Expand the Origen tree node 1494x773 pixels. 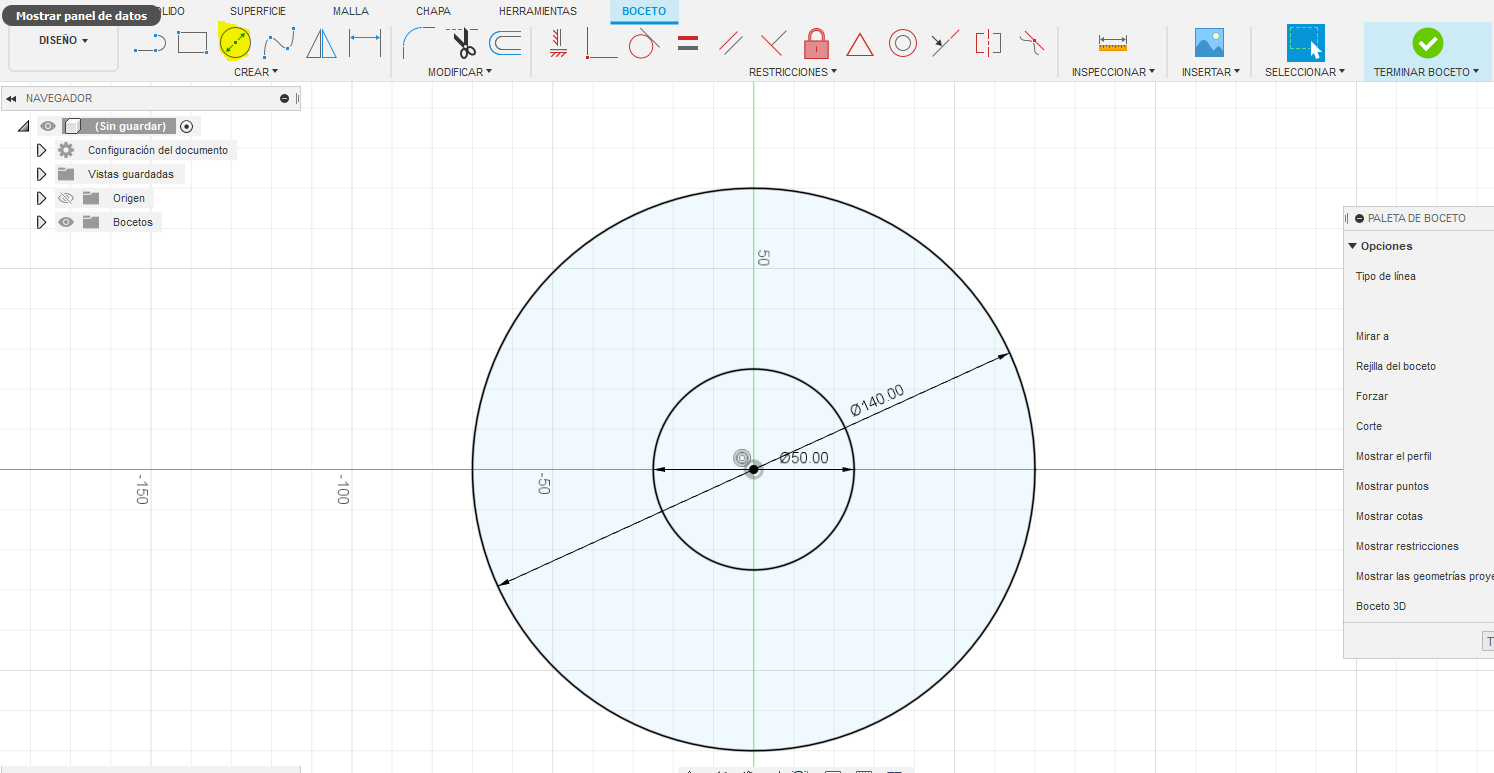[41, 198]
